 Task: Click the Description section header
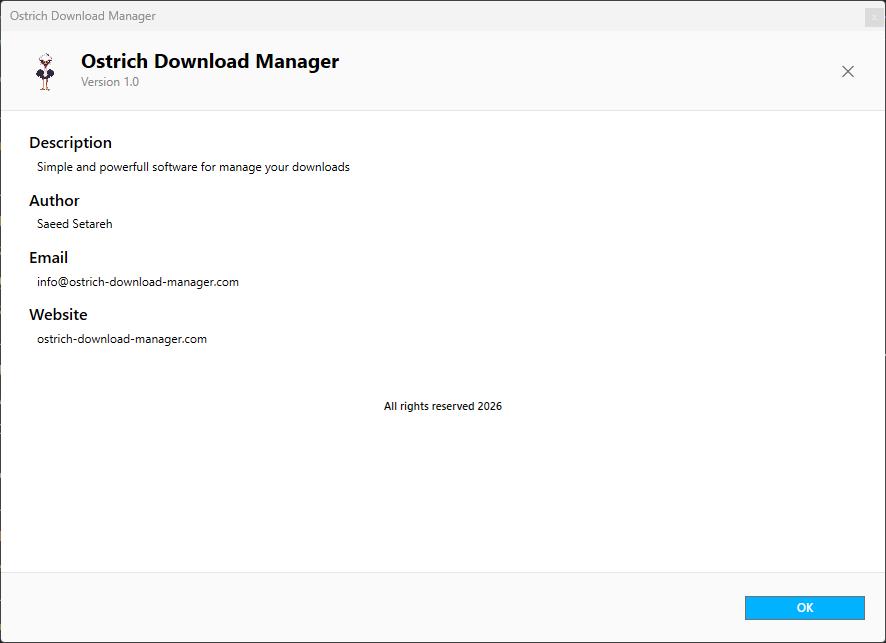[x=70, y=142]
